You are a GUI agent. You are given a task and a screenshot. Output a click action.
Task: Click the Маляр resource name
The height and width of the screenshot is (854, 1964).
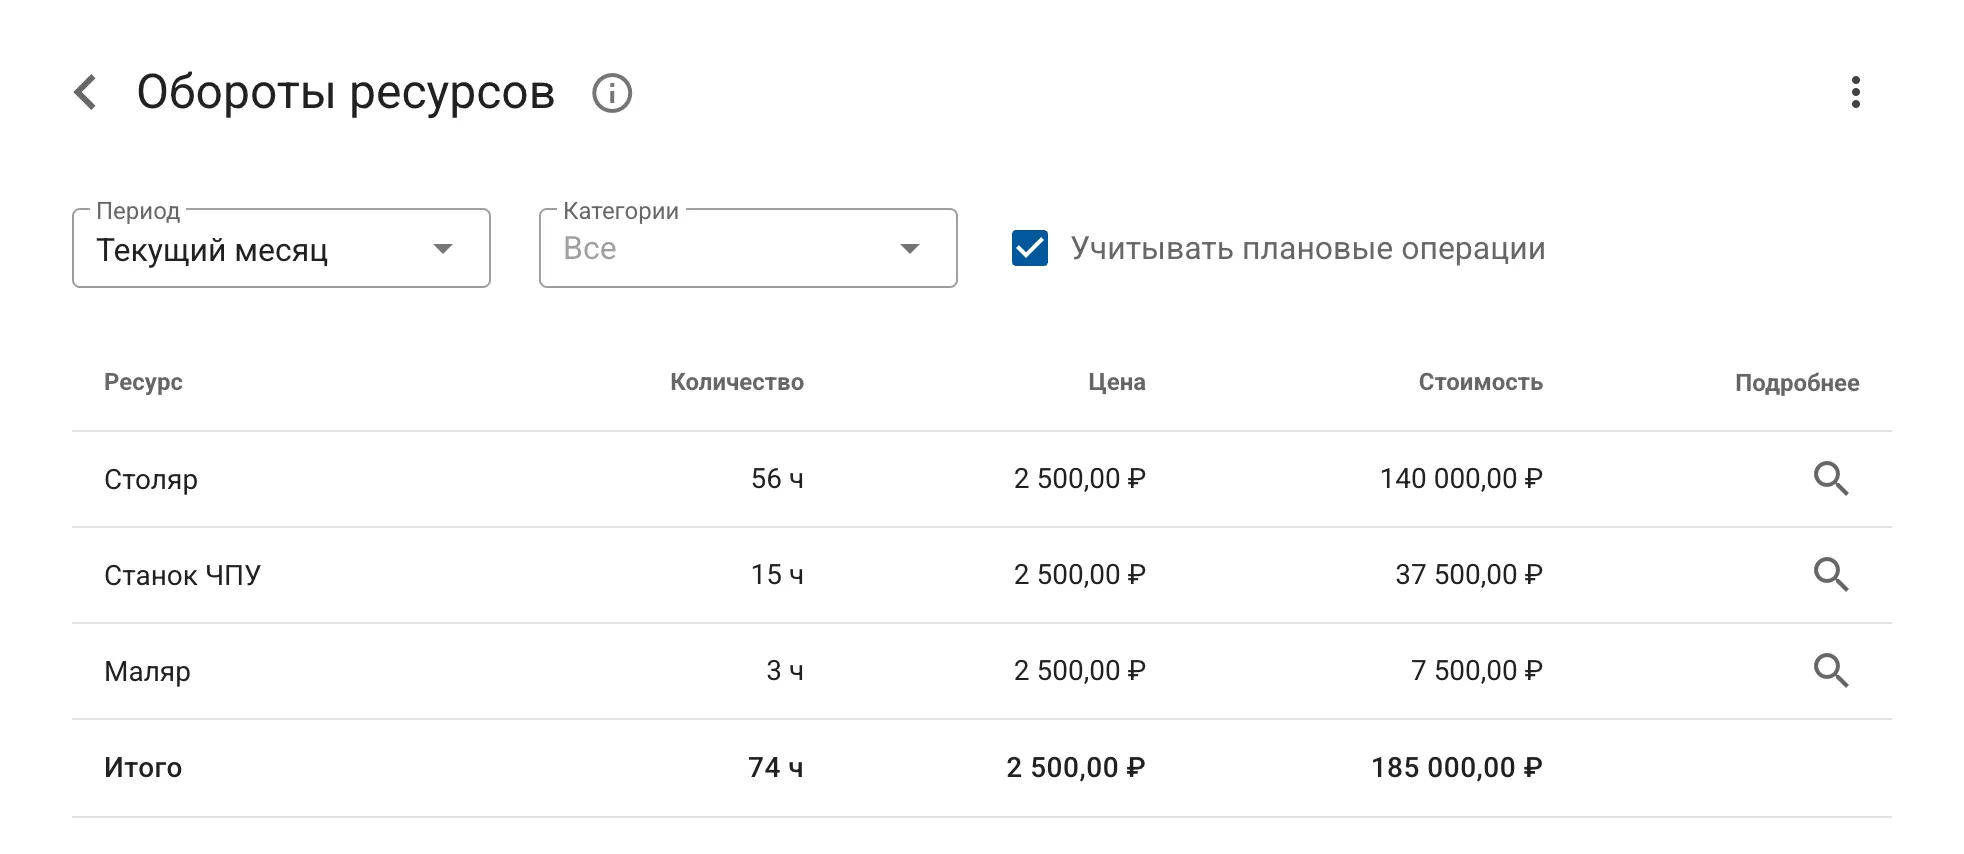pos(147,672)
